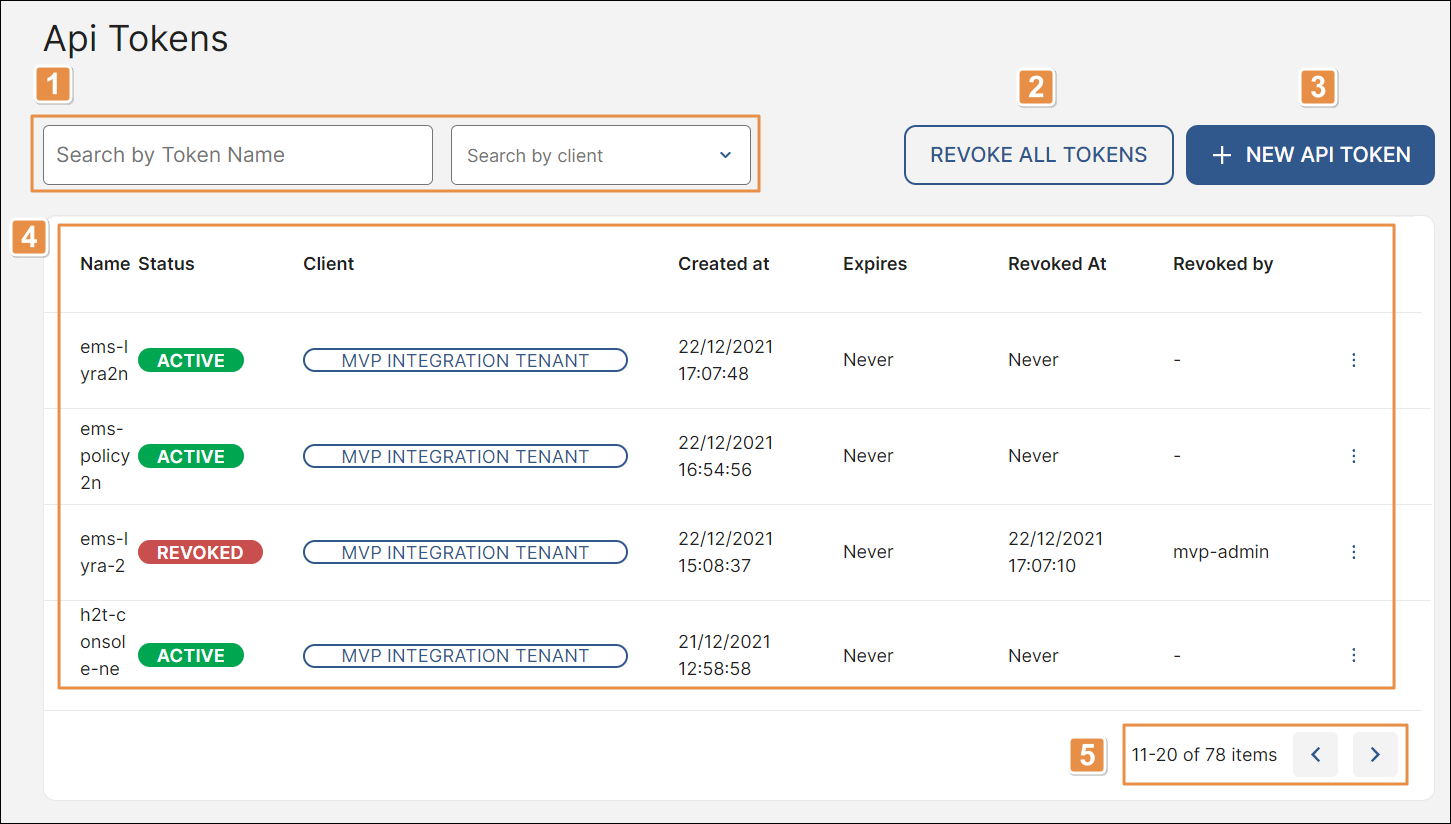The width and height of the screenshot is (1451, 824).
Task: Select the MVP Integration Tenant chip in ems-policy2n row
Action: 465,456
